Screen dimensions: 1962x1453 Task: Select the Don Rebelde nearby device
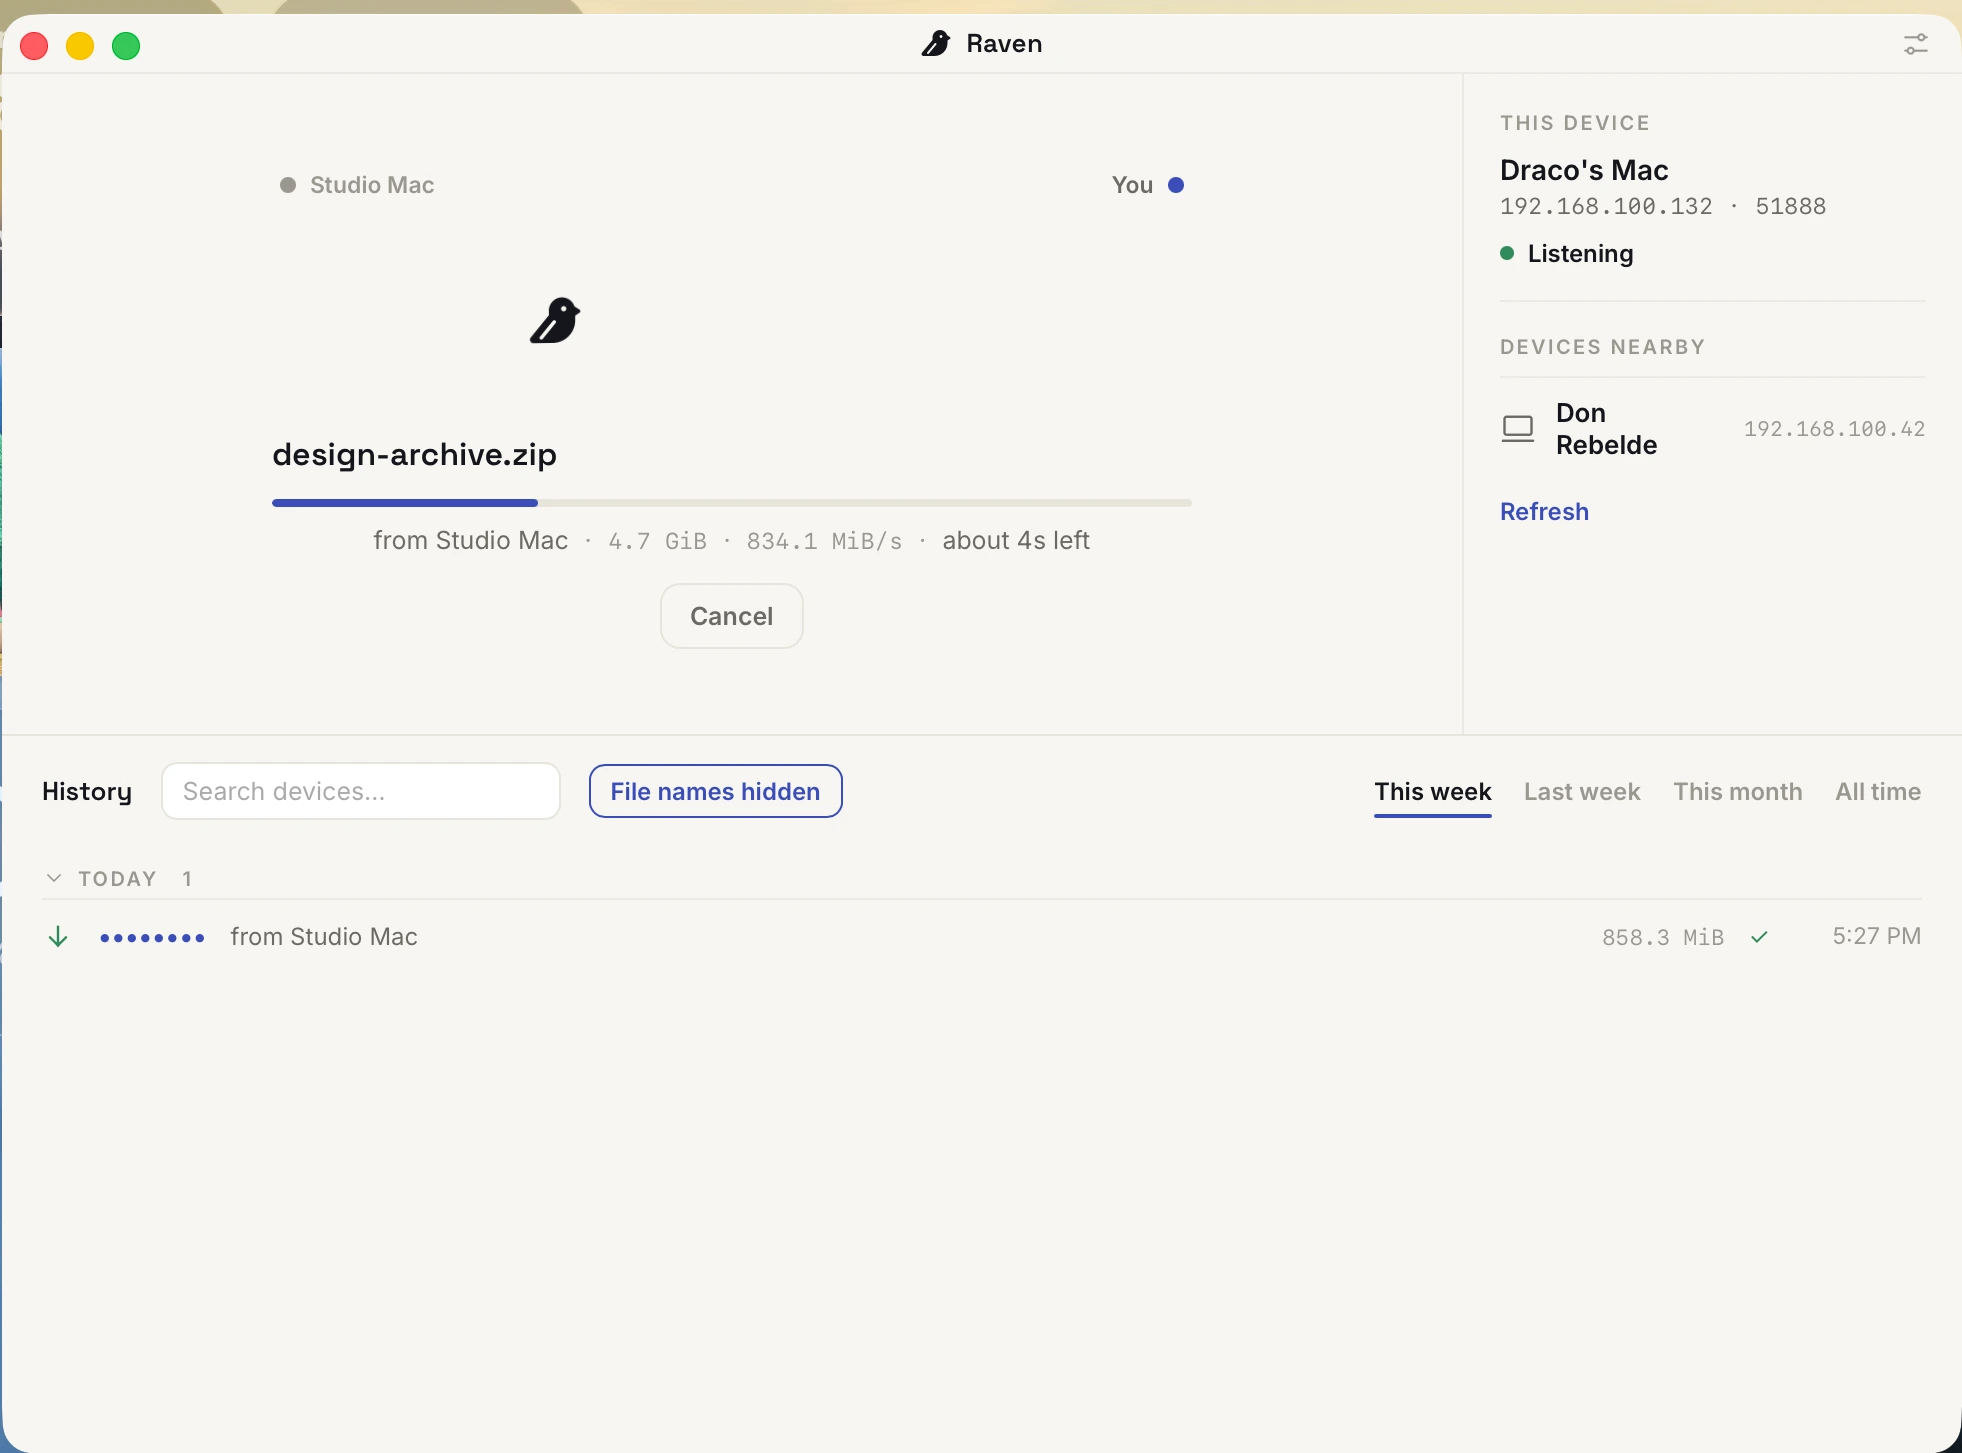pyautogui.click(x=1712, y=429)
